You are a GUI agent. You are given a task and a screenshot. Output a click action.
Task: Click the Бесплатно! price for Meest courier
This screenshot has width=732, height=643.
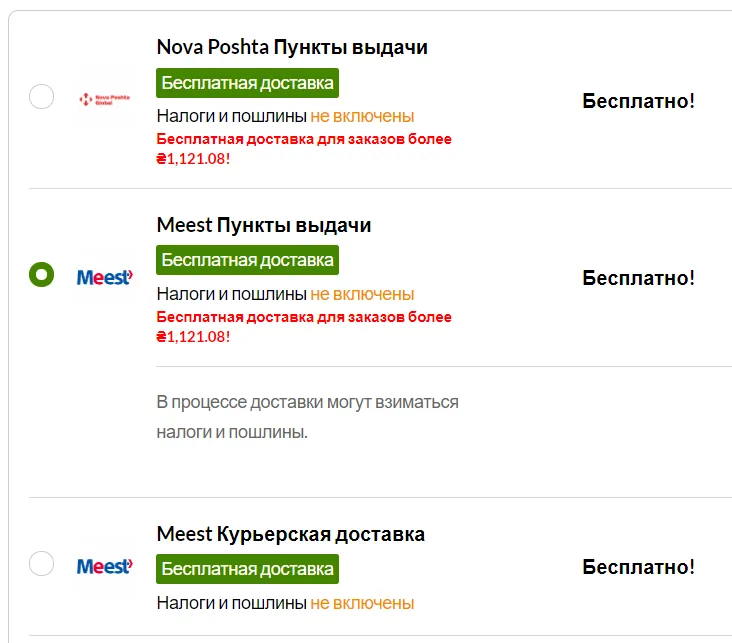[x=639, y=567]
